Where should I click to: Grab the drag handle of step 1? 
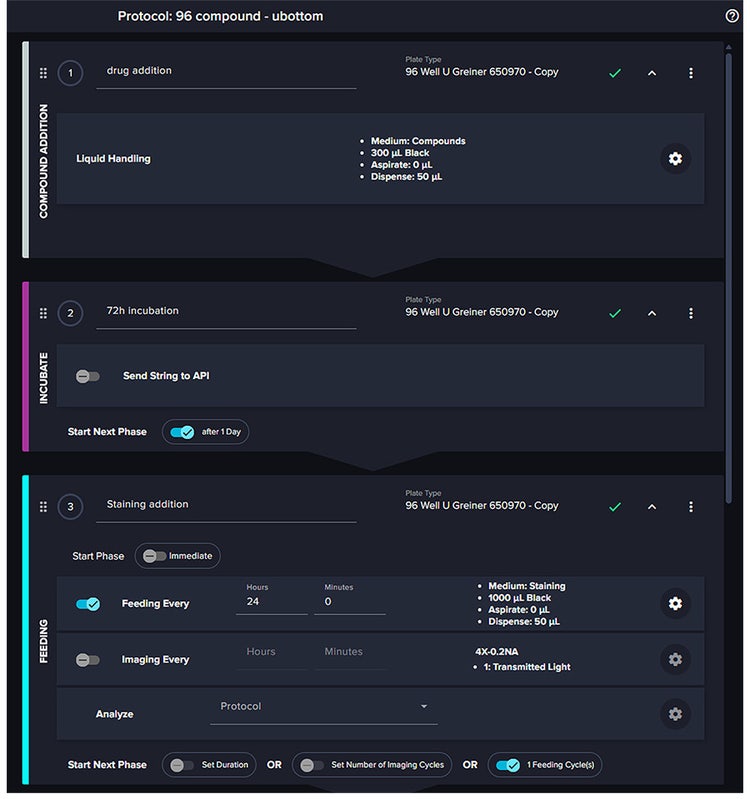click(43, 73)
